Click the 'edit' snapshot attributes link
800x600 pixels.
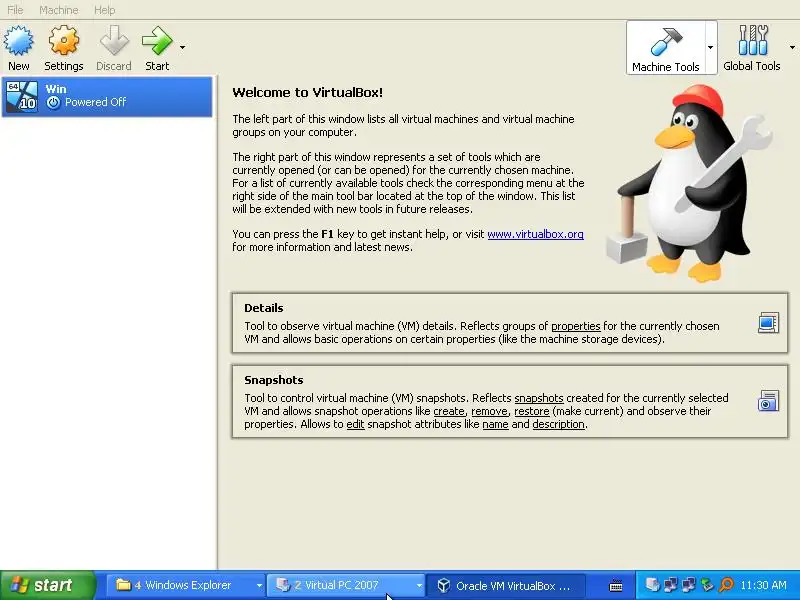point(355,424)
